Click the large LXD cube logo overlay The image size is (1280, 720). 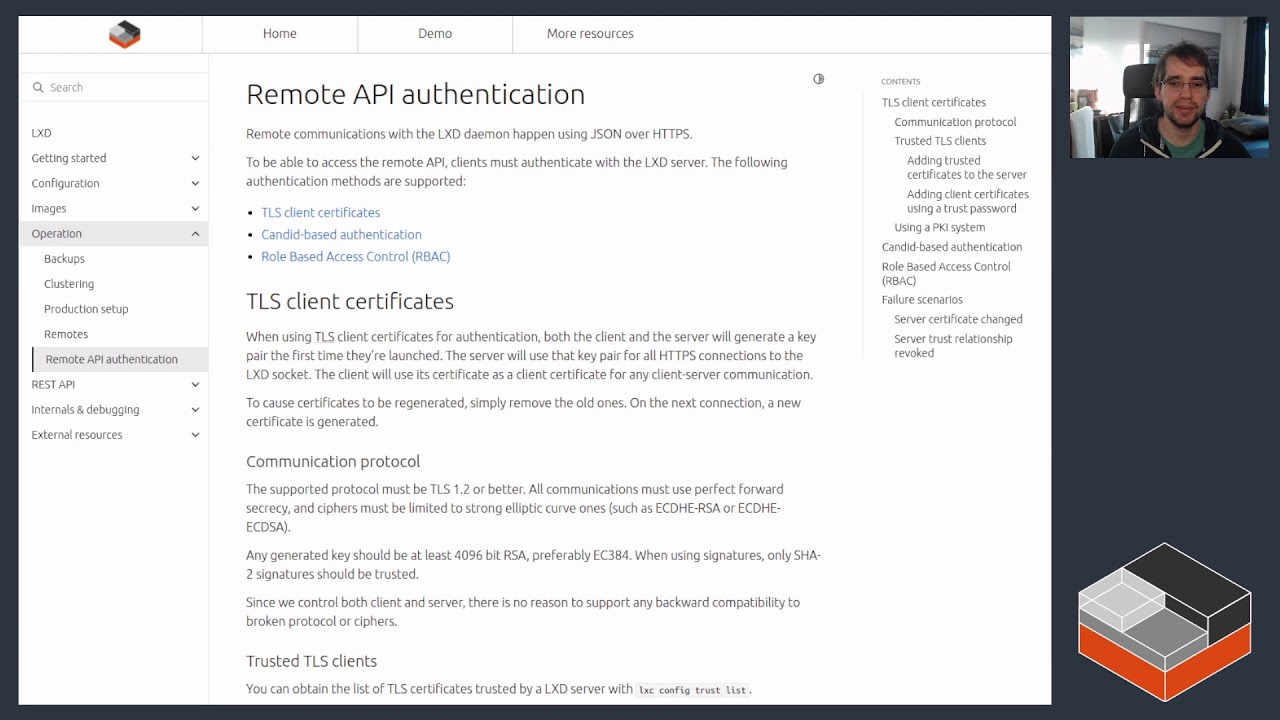pos(1164,620)
